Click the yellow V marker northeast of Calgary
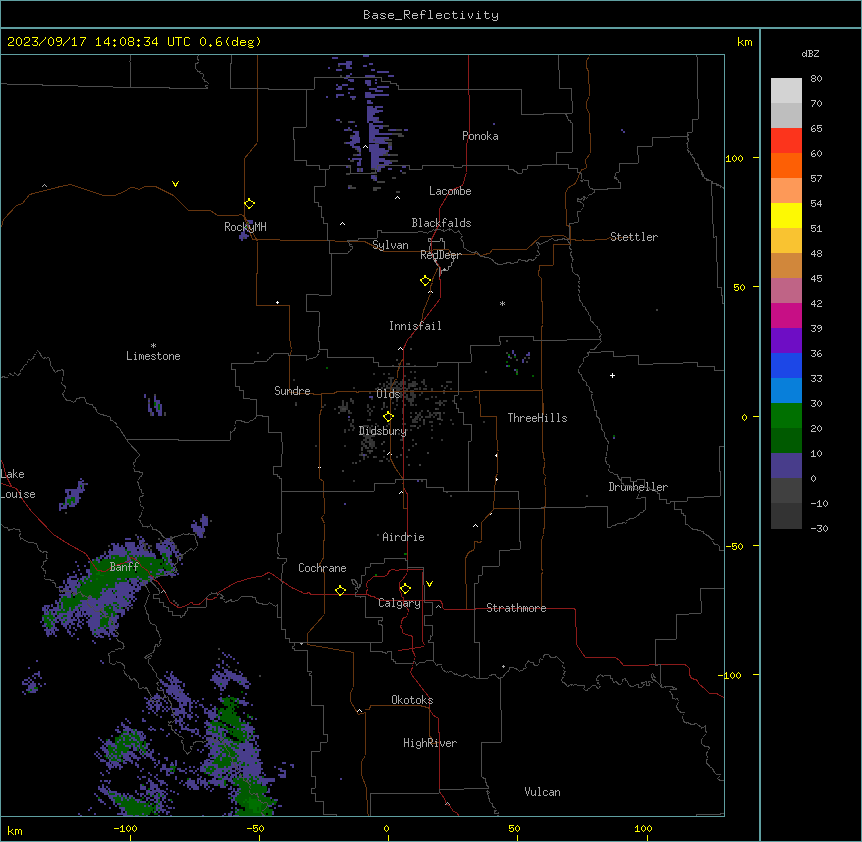 (429, 584)
